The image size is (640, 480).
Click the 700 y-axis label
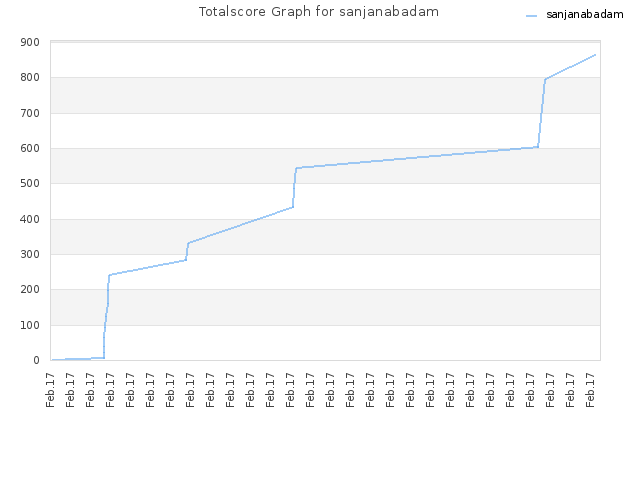(30, 113)
